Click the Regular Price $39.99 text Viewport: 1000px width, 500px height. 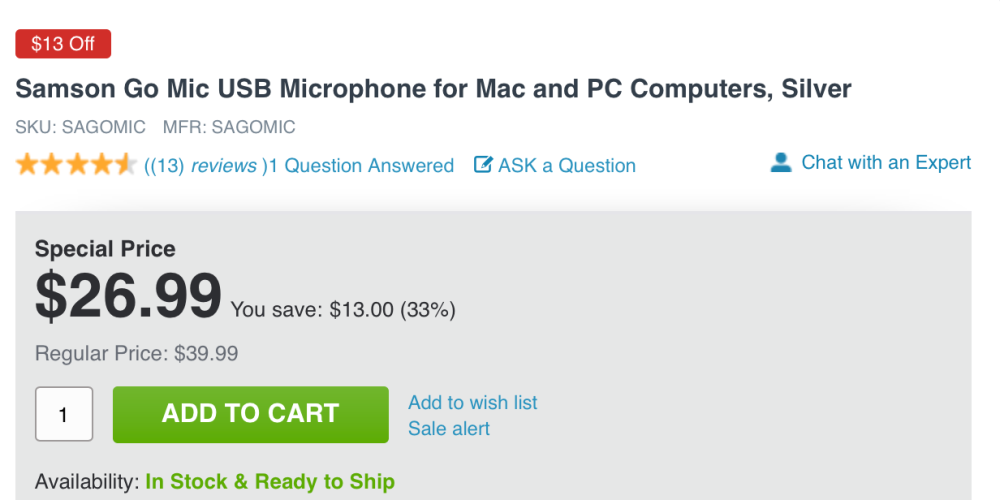136,353
